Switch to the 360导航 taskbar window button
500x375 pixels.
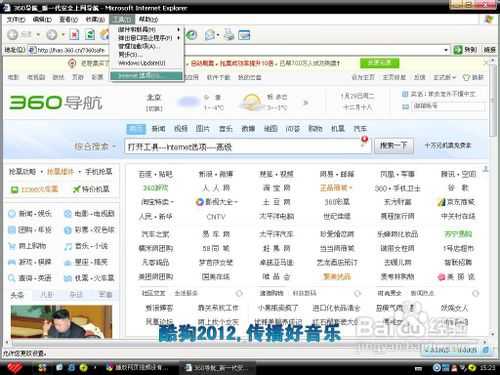click(217, 368)
